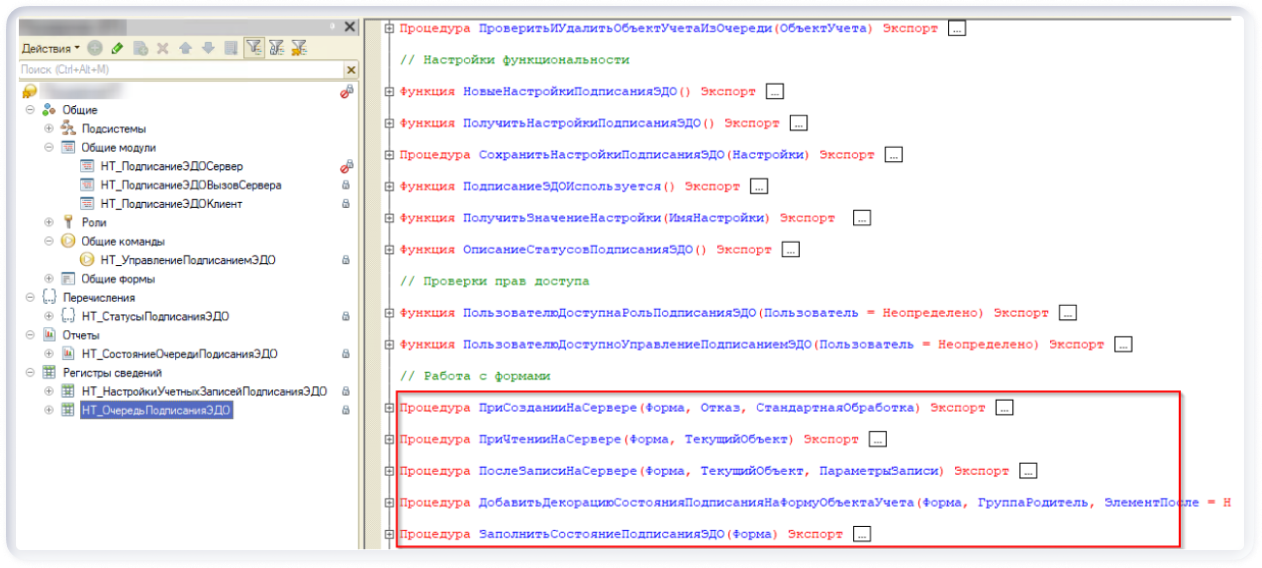1262x568 pixels.
Task: Click the move down arrow icon
Action: point(208,48)
